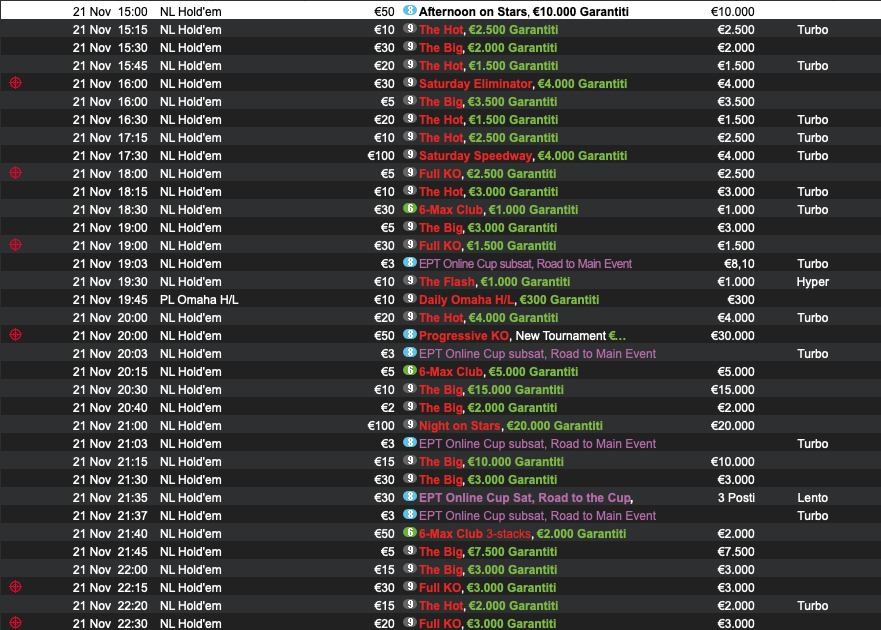This screenshot has width=881, height=630.
Task: Click the 9-max seat badge on the 22:20 The Hot row
Action: 410,604
